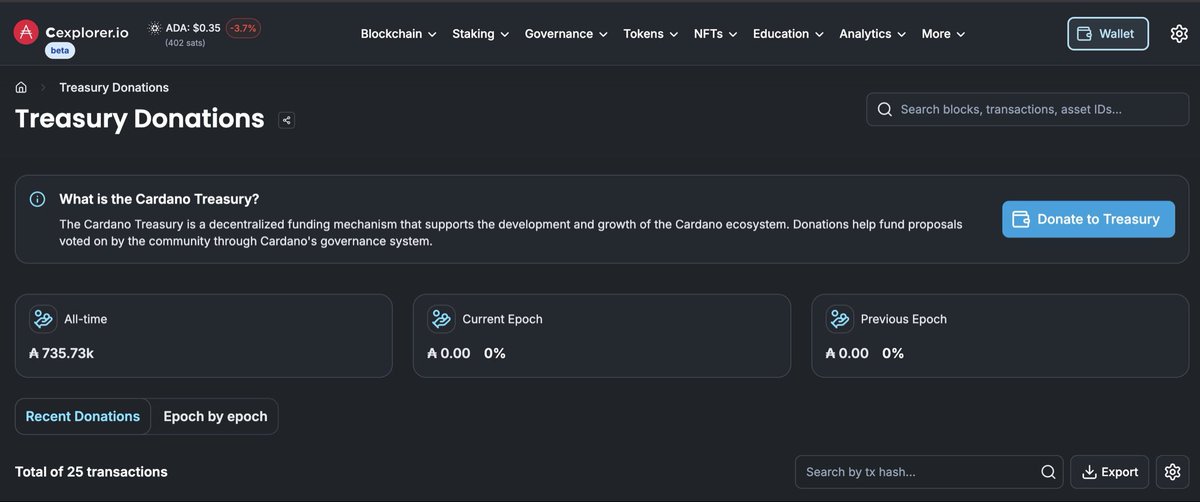Click the Previous Epoch ₳ 0.00 value

pos(847,353)
